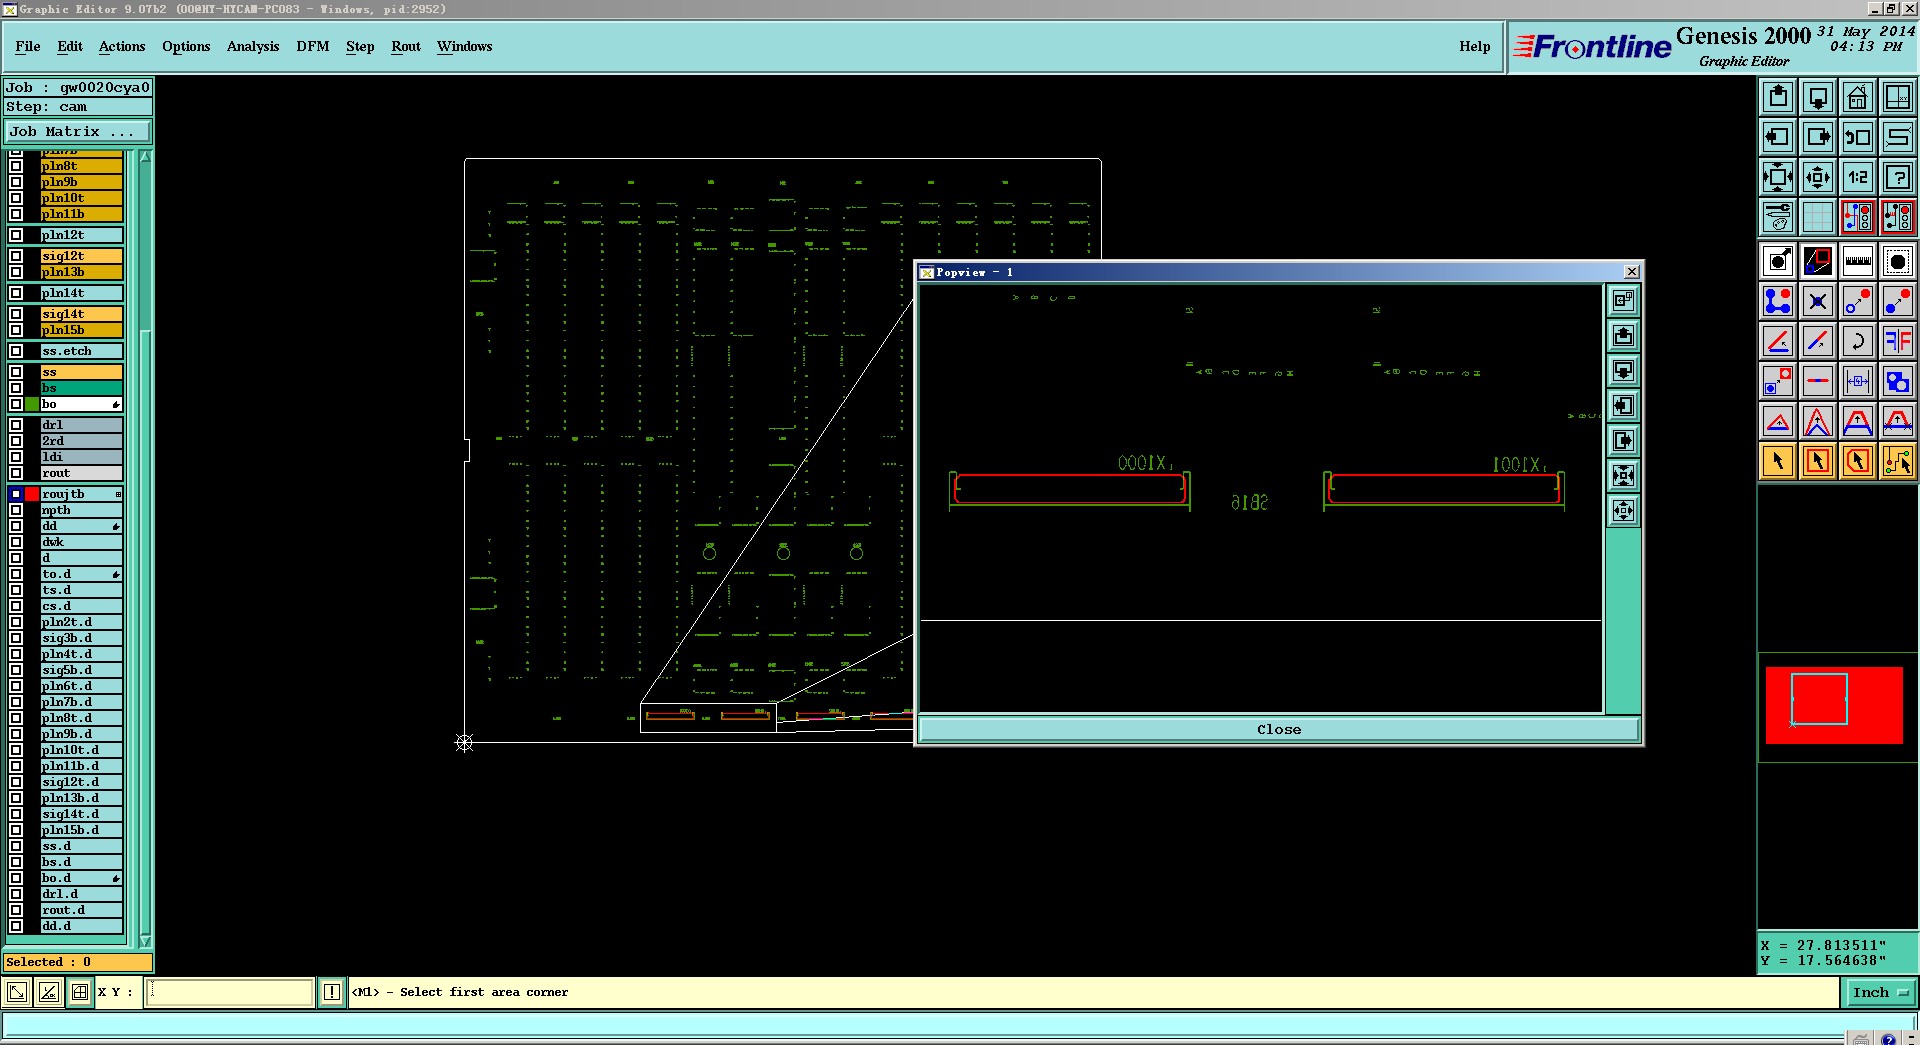This screenshot has height=1045, width=1920.
Task: Open the Job Matrix button
Action: point(78,131)
